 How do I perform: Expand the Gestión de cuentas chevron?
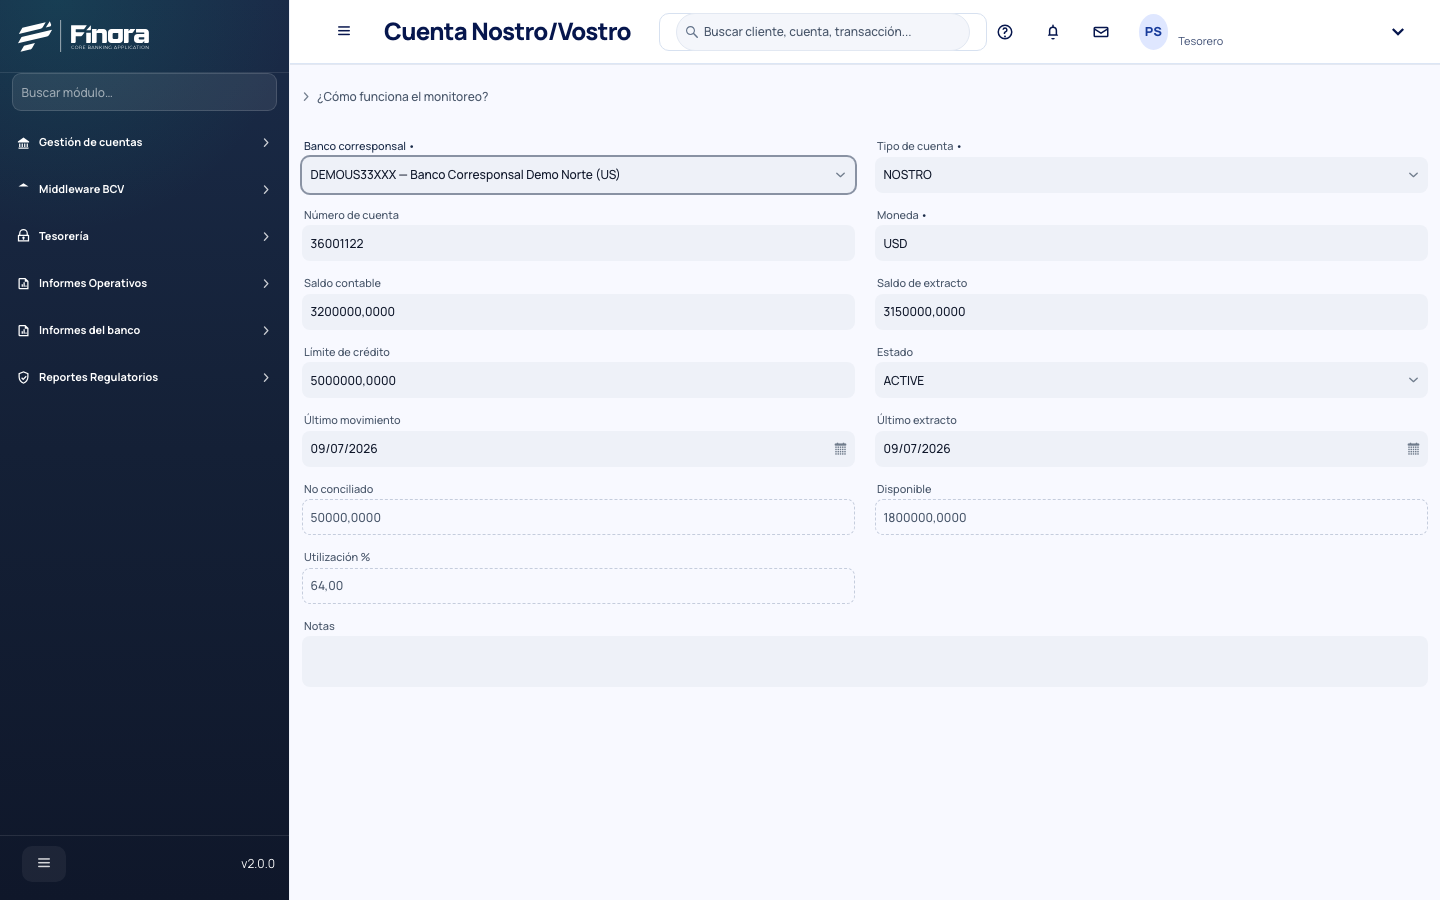[266, 143]
